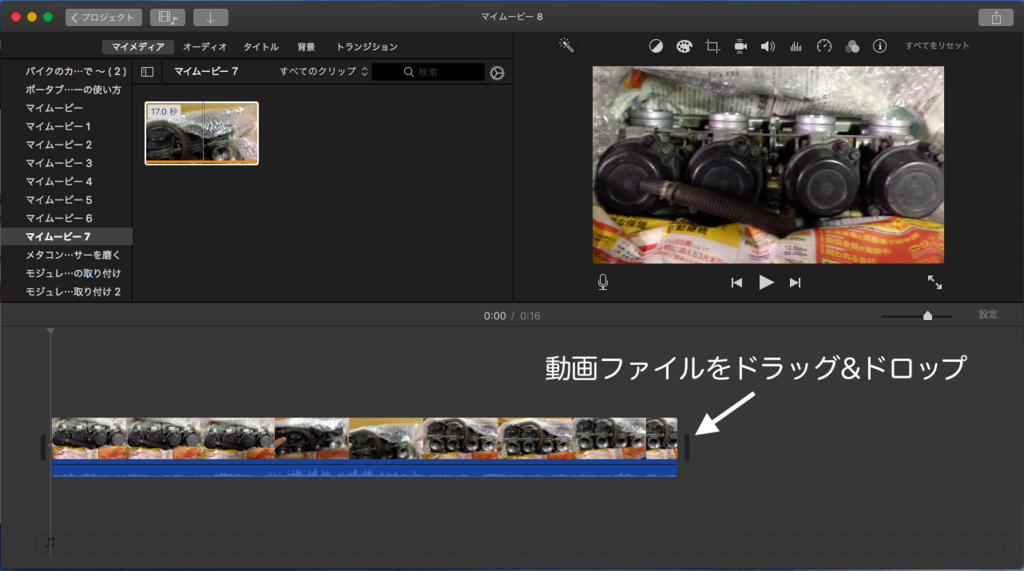Switch to オーディオ tab
Image resolution: width=1024 pixels, height=571 pixels.
pyautogui.click(x=204, y=47)
